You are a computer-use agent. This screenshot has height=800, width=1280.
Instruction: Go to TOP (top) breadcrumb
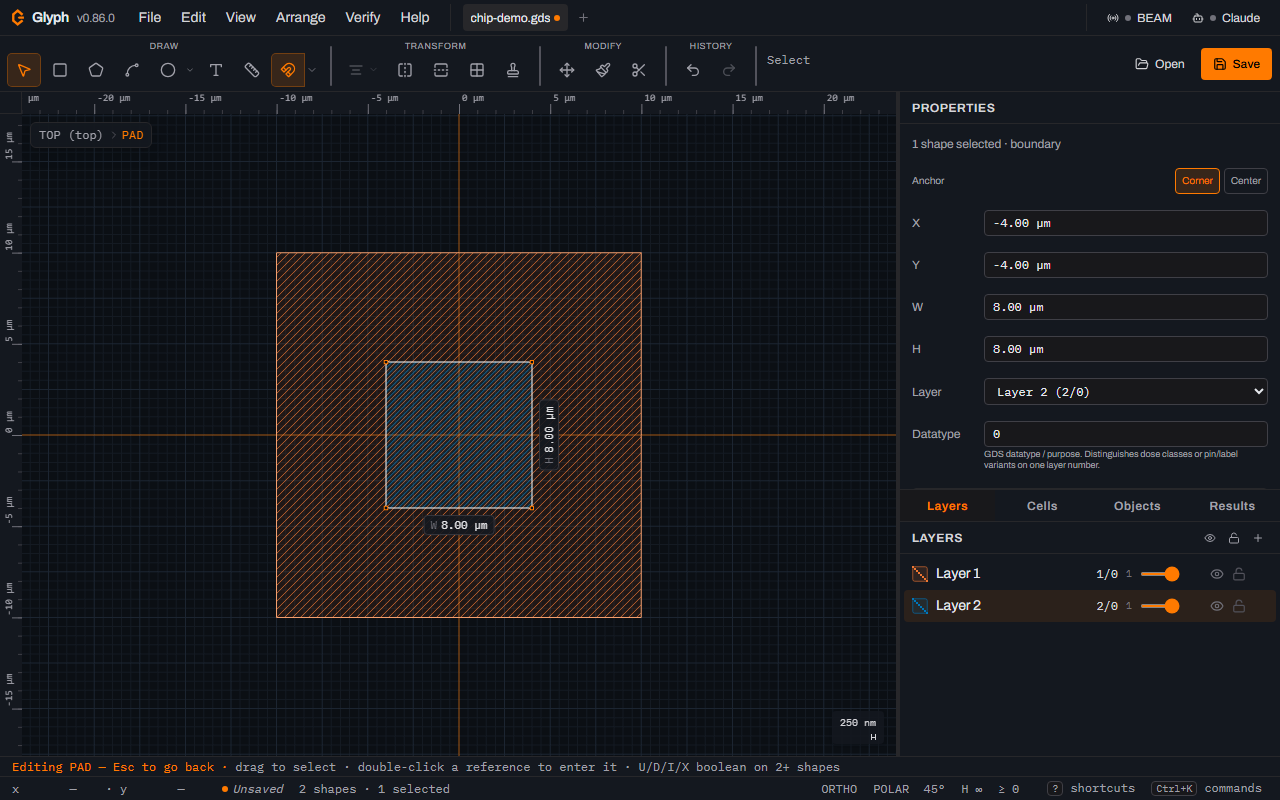(71, 135)
